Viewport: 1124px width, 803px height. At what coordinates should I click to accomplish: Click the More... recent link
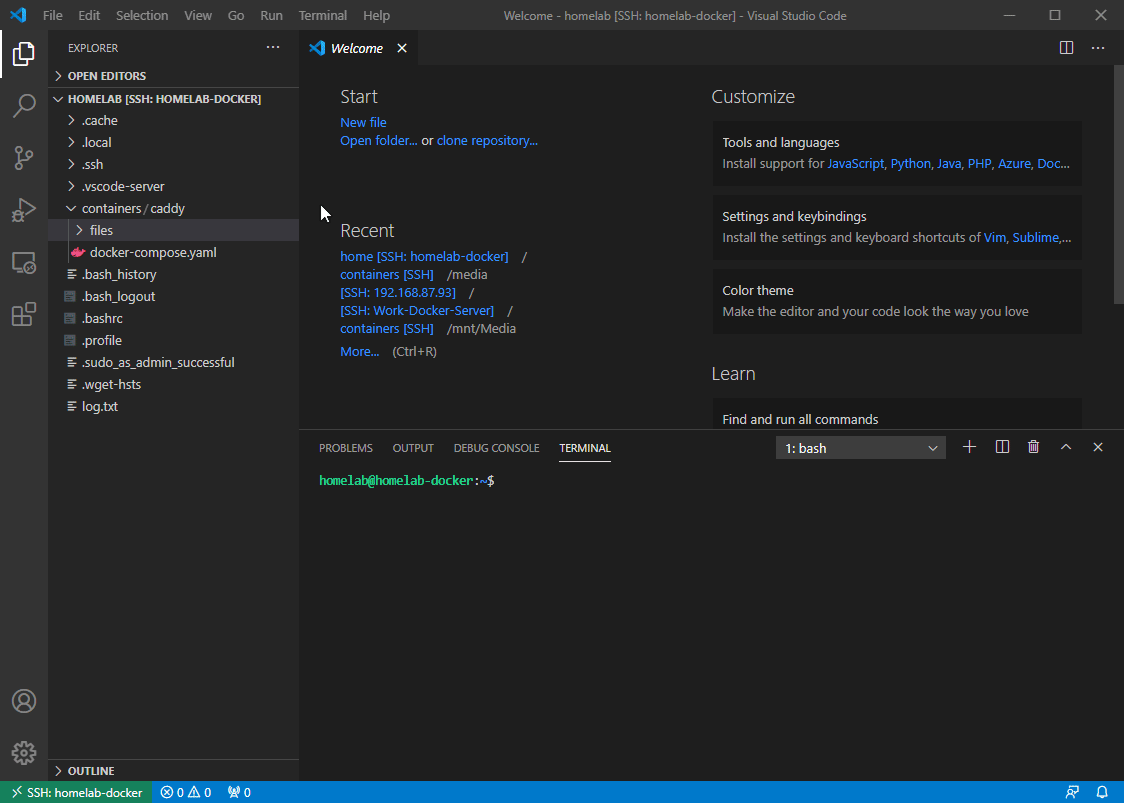(x=360, y=351)
